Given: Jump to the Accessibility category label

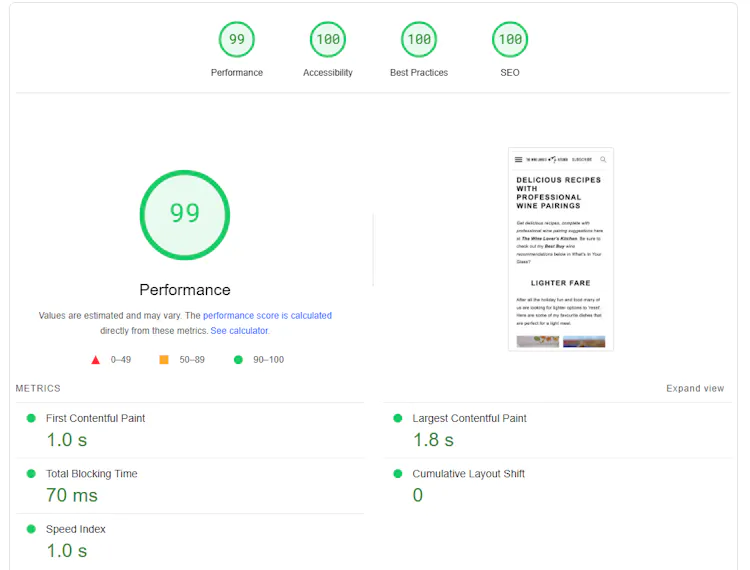Looking at the screenshot, I should [328, 73].
